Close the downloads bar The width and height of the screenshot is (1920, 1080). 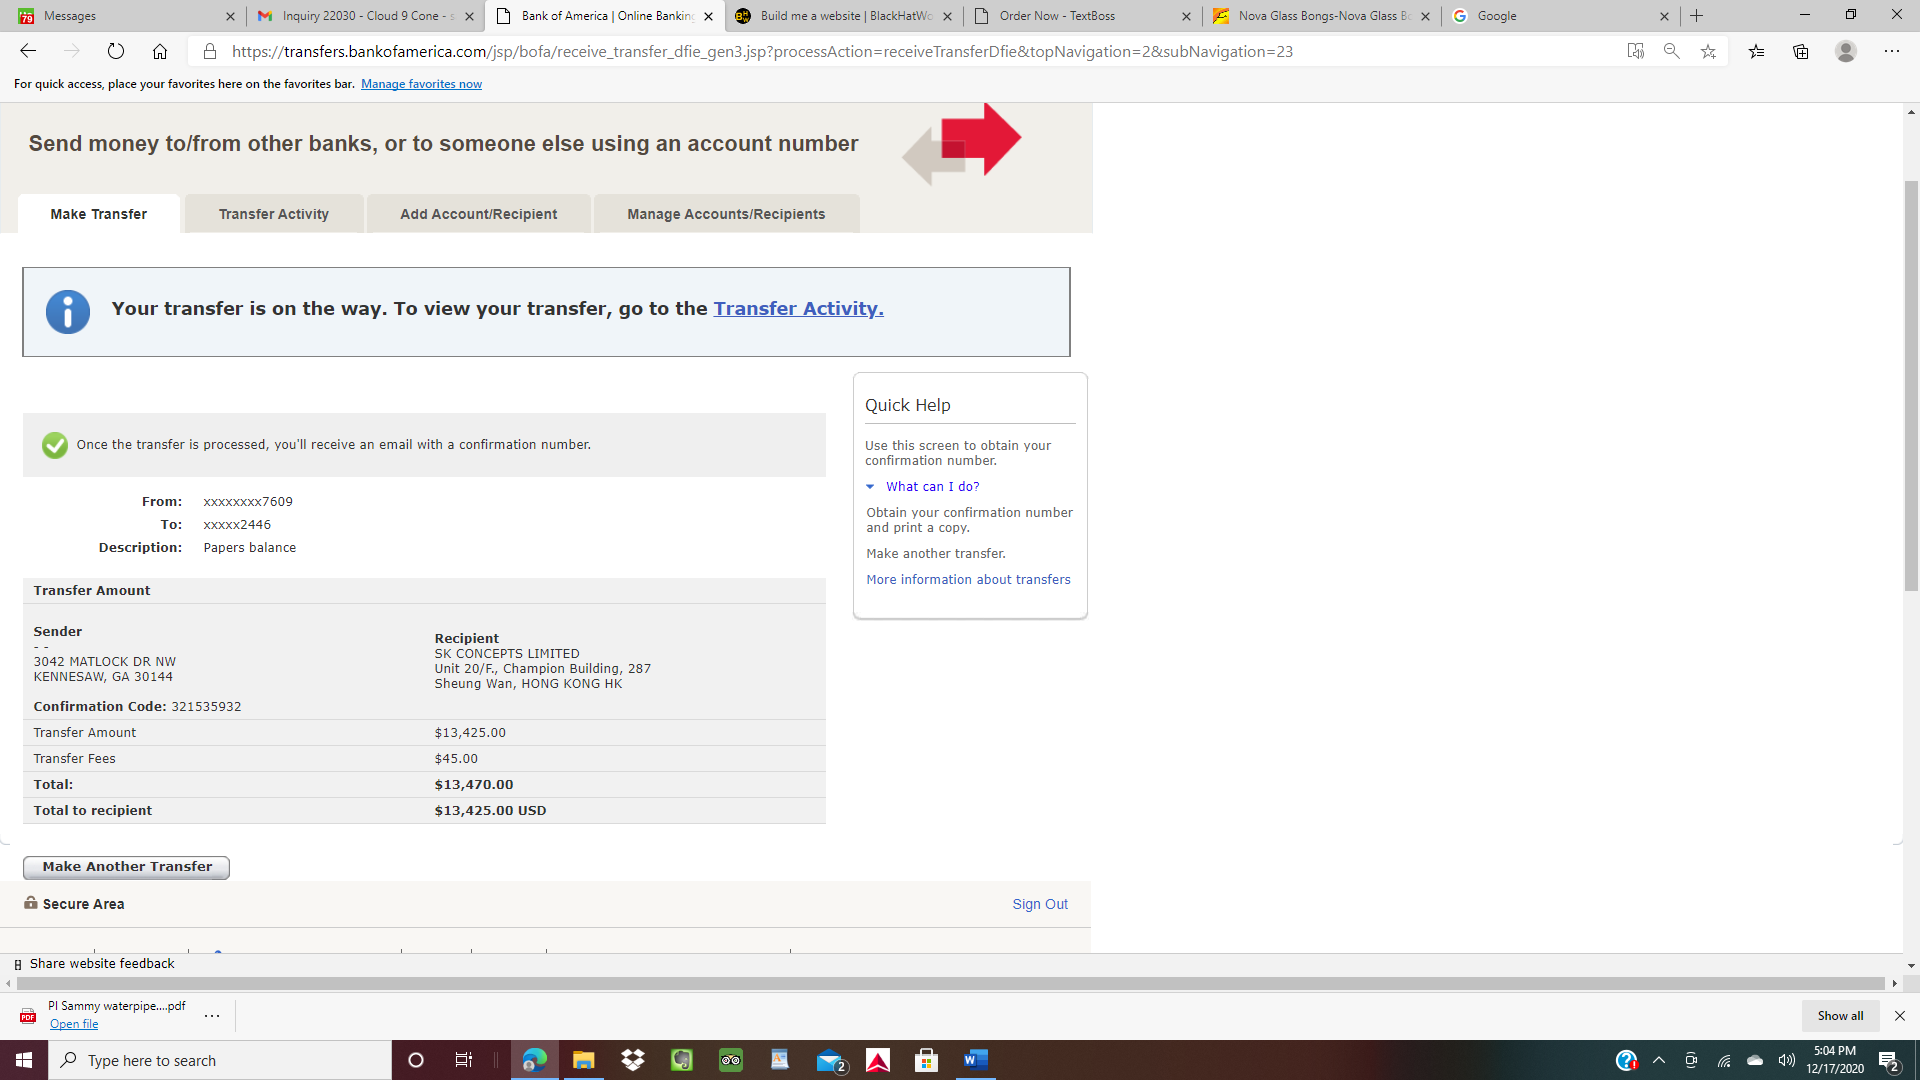click(x=1900, y=1016)
